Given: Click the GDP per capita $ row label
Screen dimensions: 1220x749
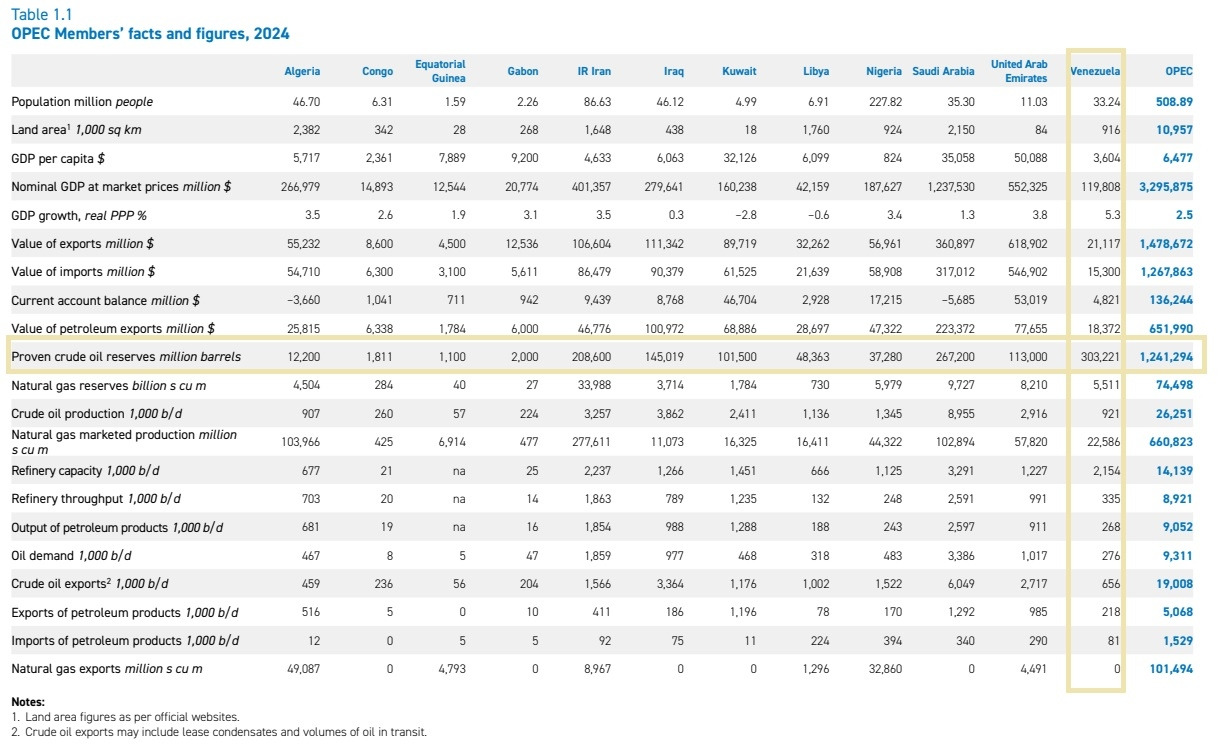Looking at the screenshot, I should [59, 158].
